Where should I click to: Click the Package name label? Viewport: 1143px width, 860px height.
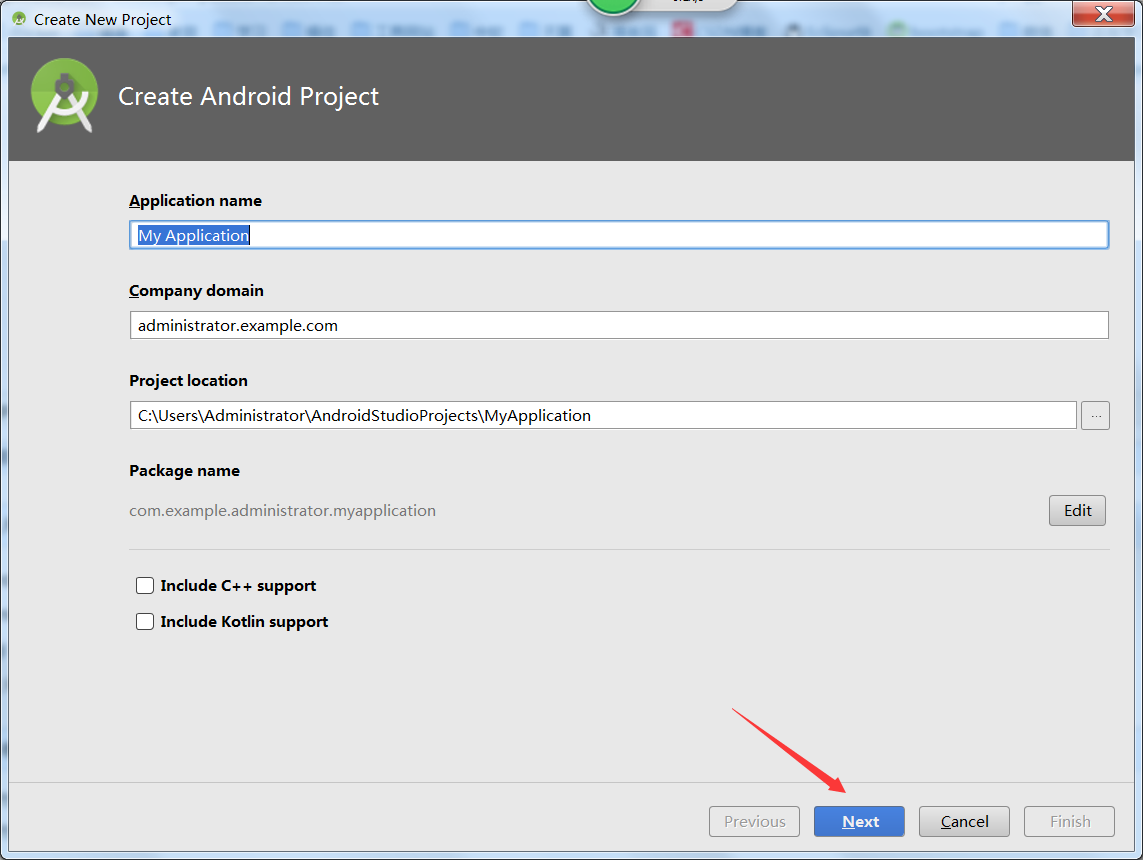point(184,471)
